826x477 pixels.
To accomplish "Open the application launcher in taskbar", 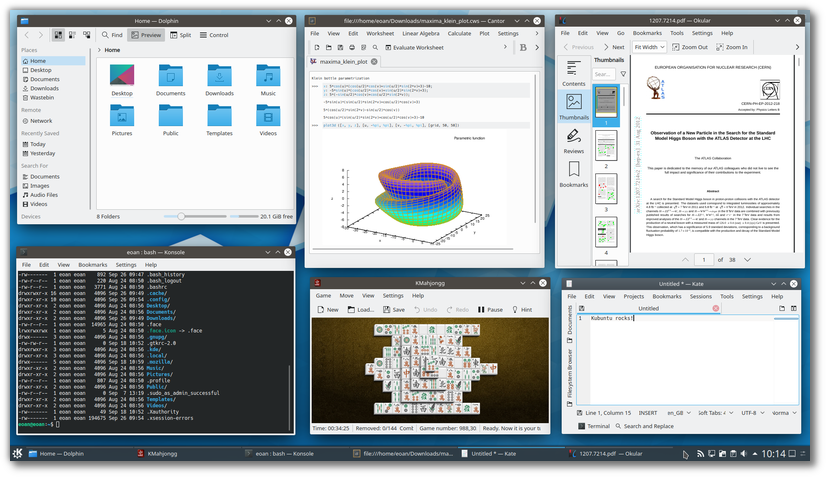I will click(17, 454).
